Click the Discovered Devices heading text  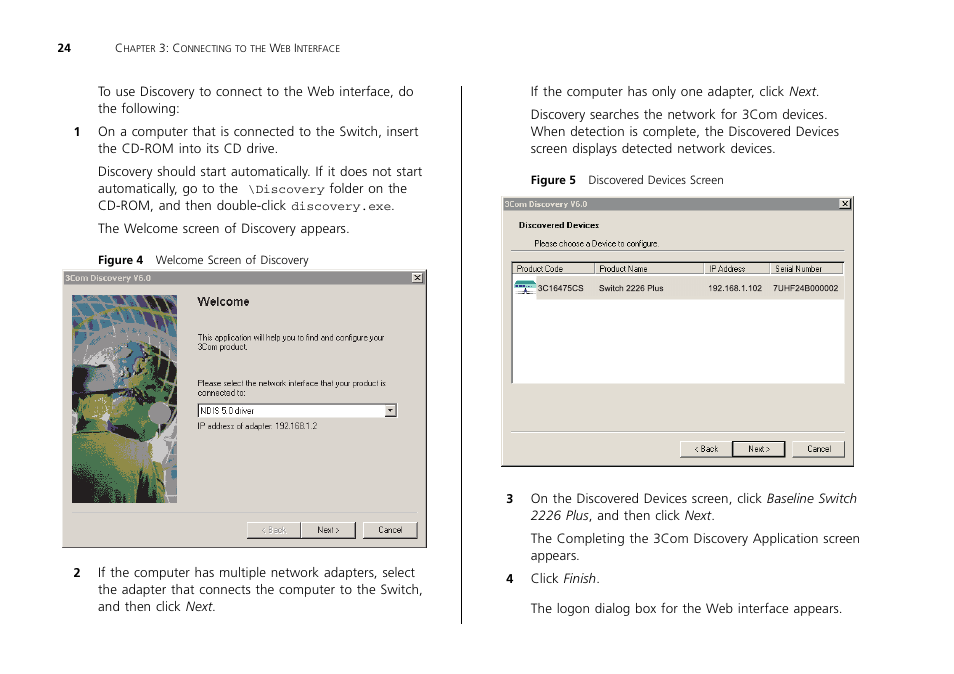559,225
